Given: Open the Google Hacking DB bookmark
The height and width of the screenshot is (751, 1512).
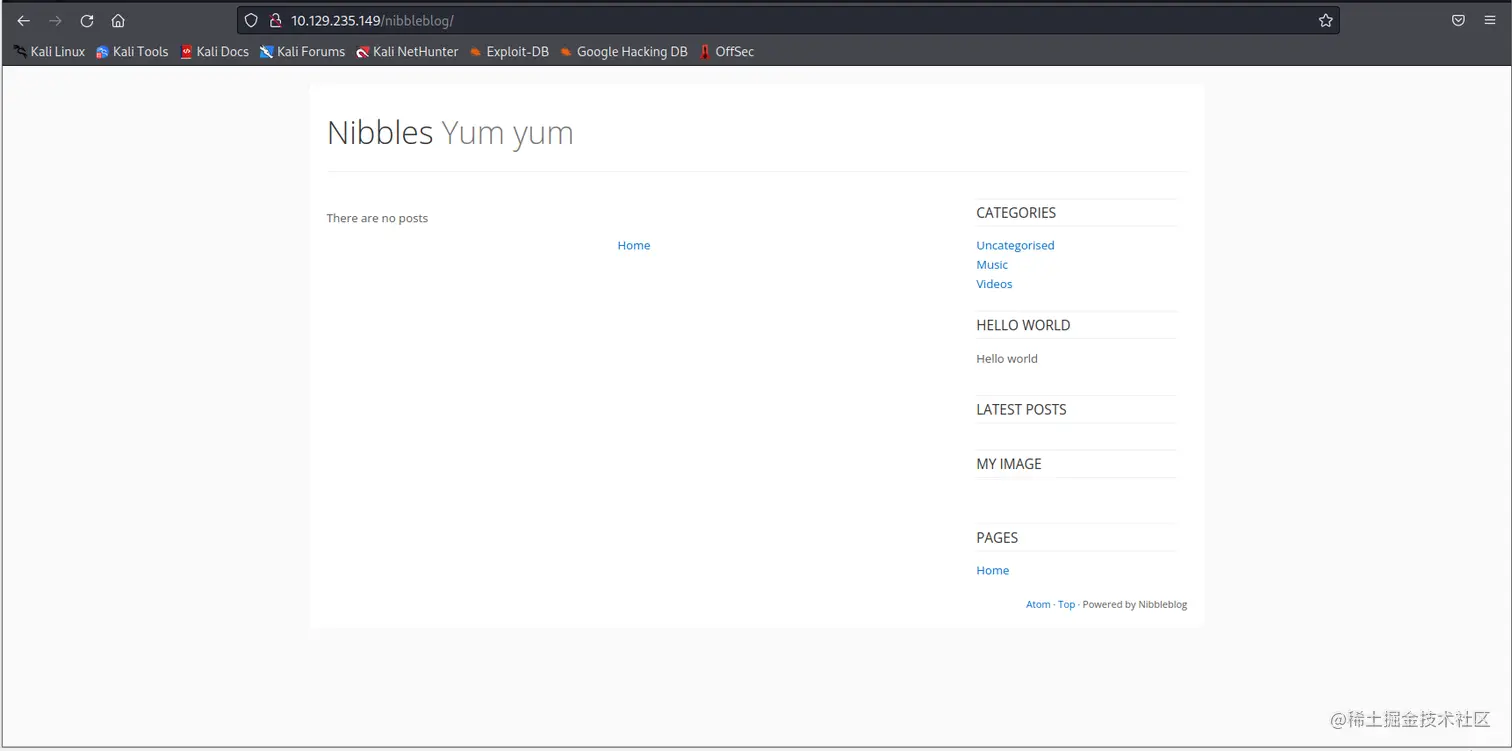Looking at the screenshot, I should [623, 52].
